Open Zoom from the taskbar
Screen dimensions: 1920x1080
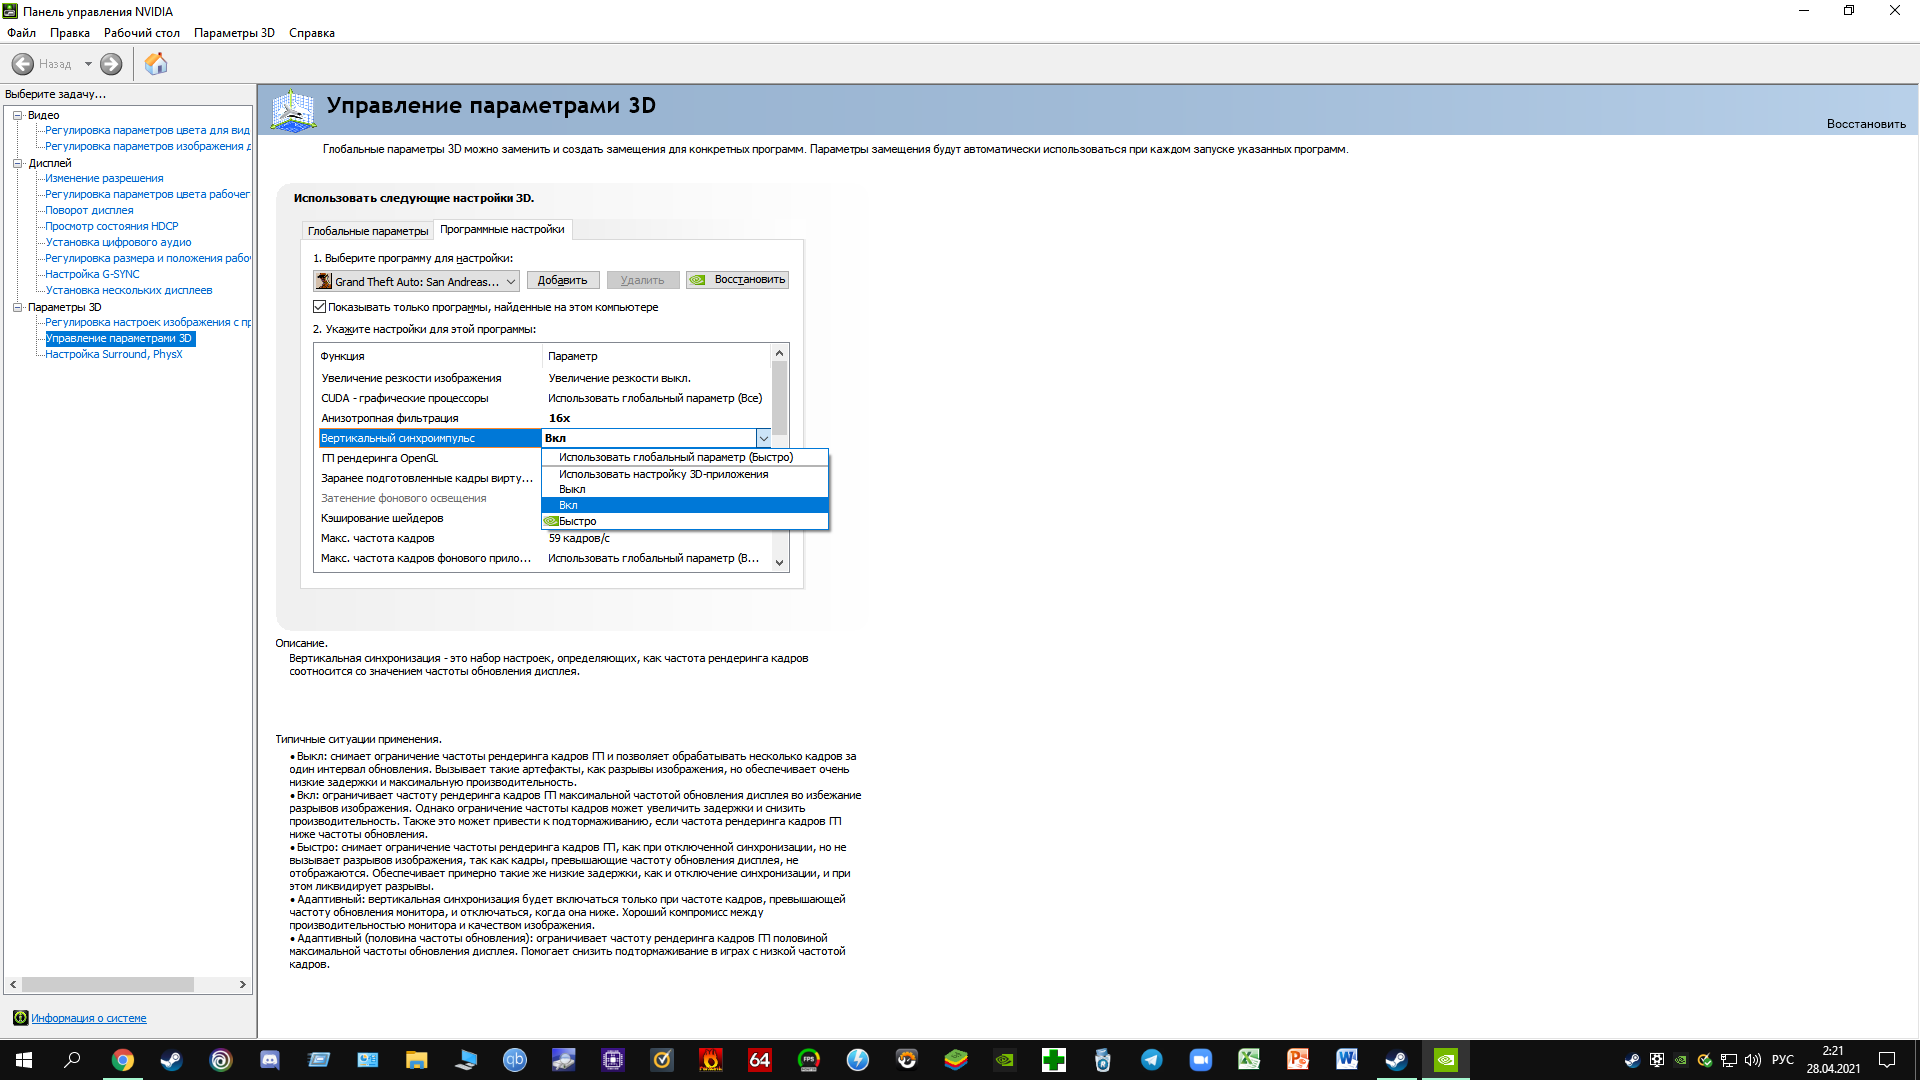1200,1060
